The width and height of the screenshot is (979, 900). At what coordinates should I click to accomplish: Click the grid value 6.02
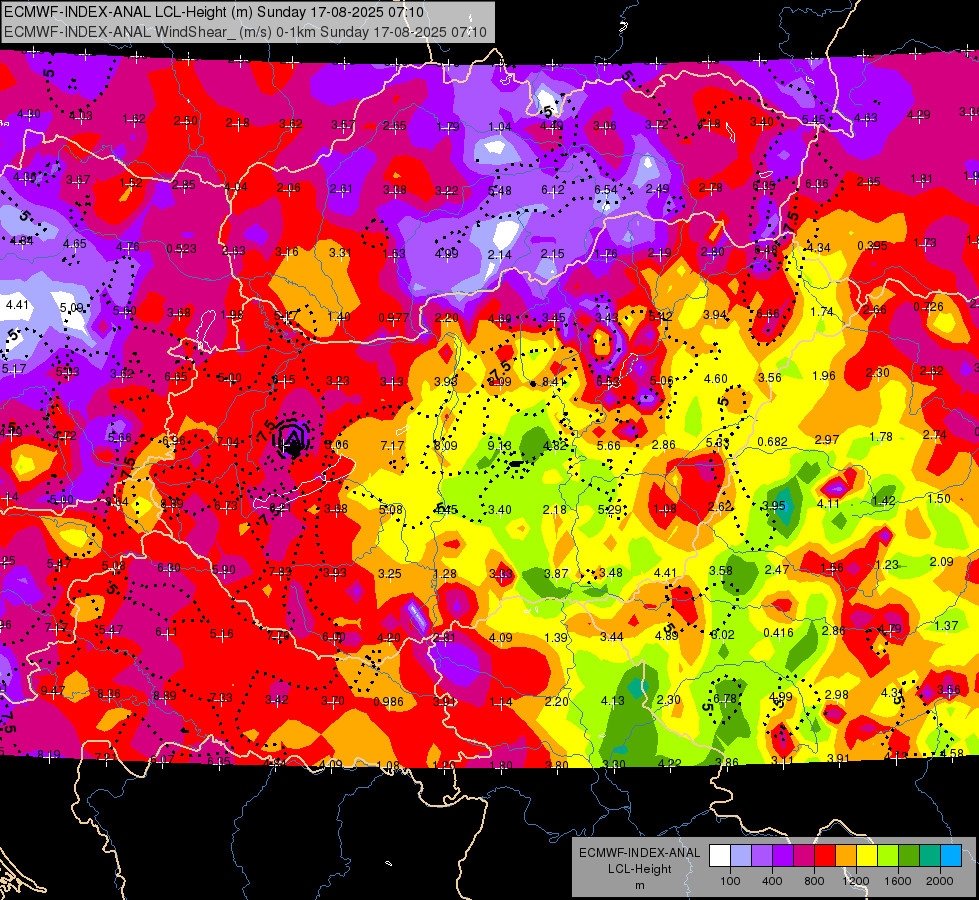[x=722, y=635]
